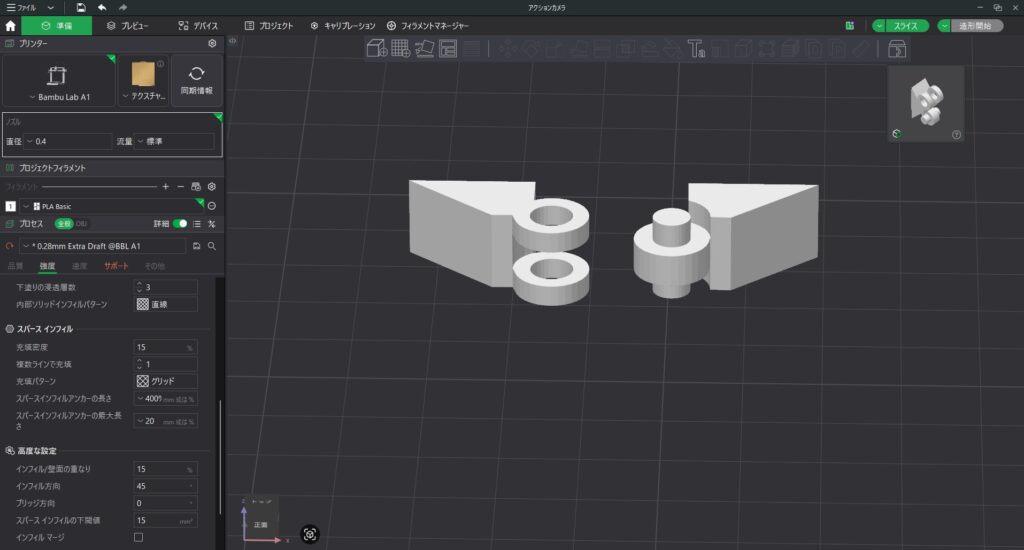Open the nozzle diameter 0.4 dropdown

(68, 141)
